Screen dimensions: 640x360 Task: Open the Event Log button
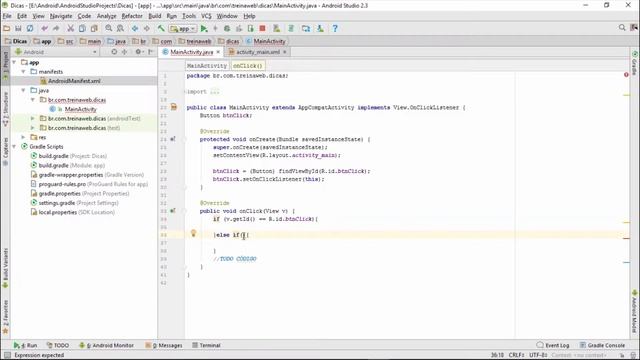552,345
